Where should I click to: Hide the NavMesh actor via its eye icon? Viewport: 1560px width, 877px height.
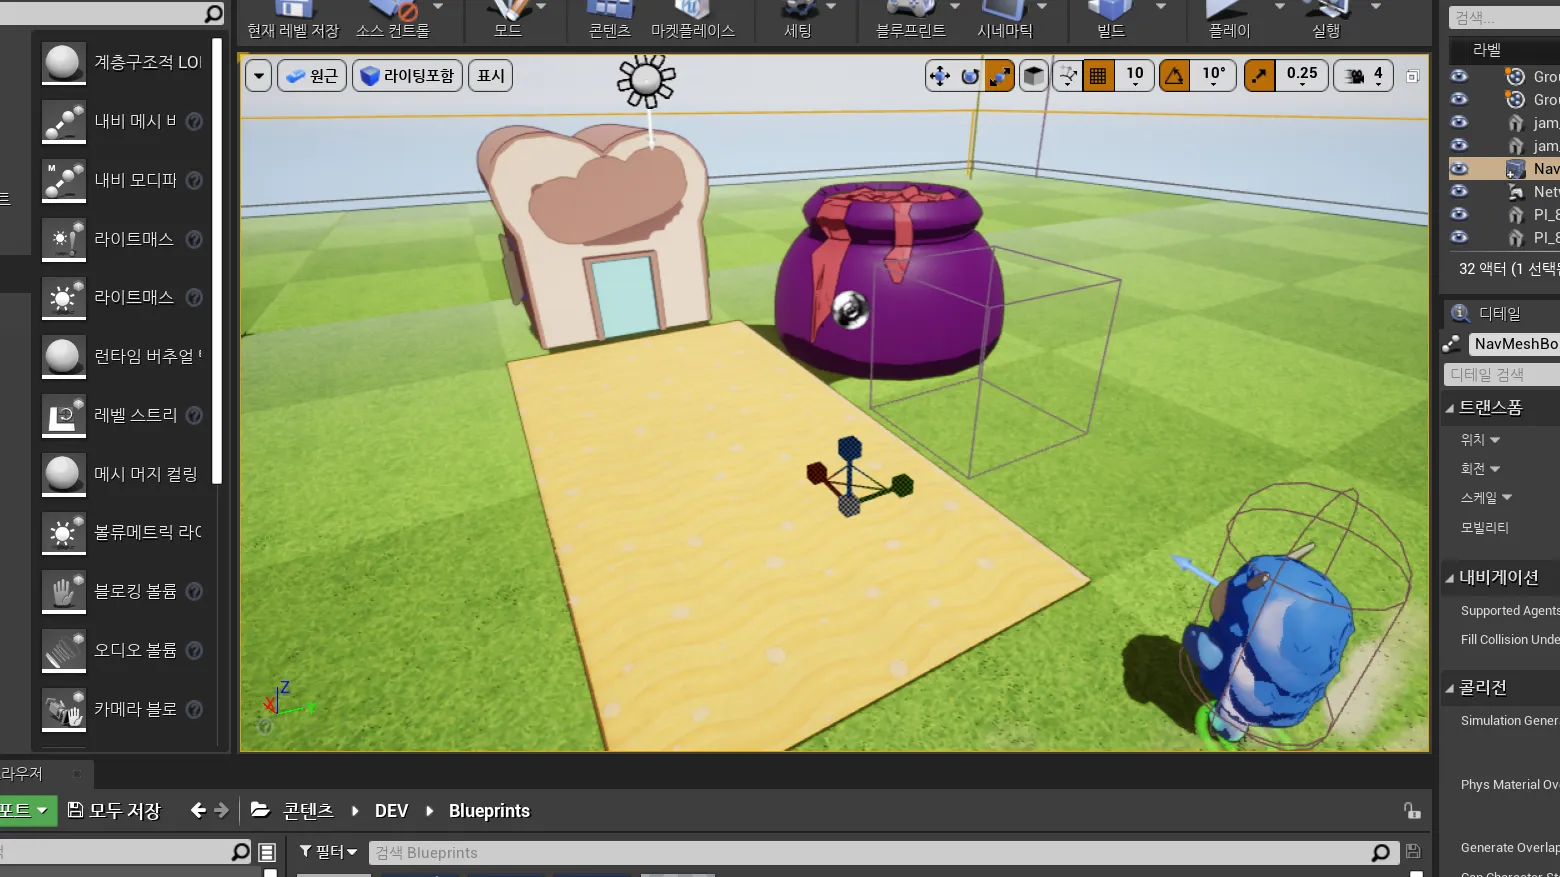[1459, 168]
